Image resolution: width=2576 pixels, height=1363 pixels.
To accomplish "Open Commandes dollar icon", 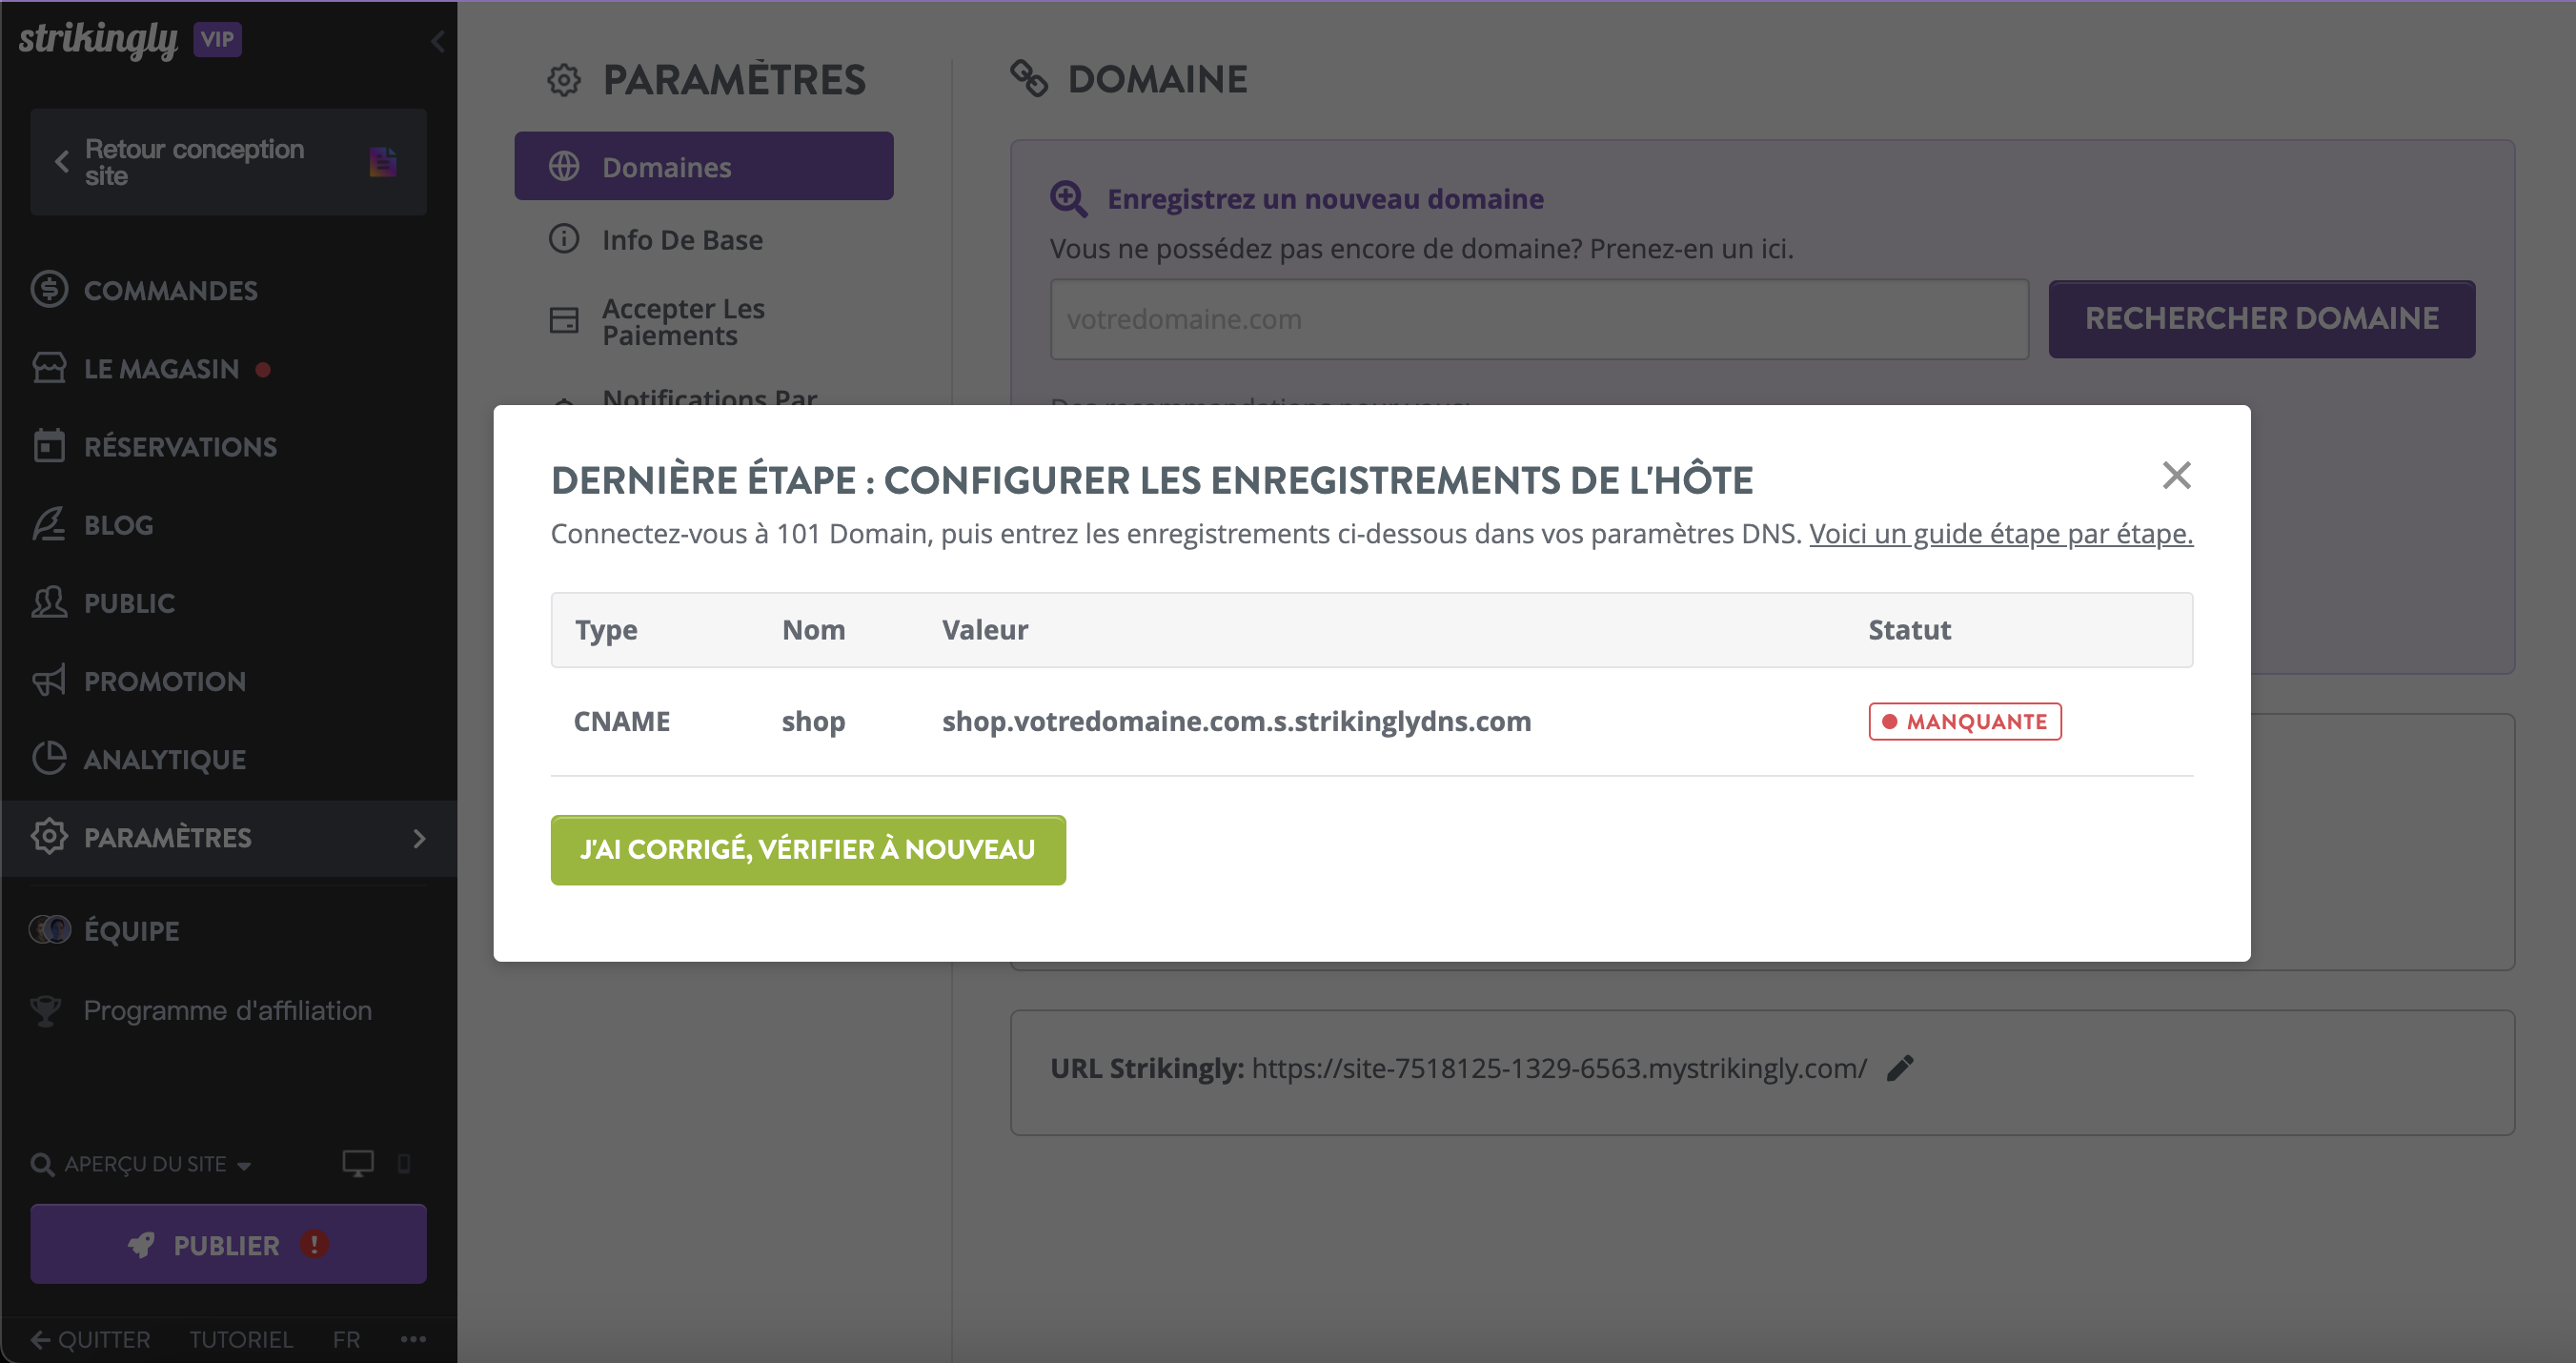I will [49, 289].
